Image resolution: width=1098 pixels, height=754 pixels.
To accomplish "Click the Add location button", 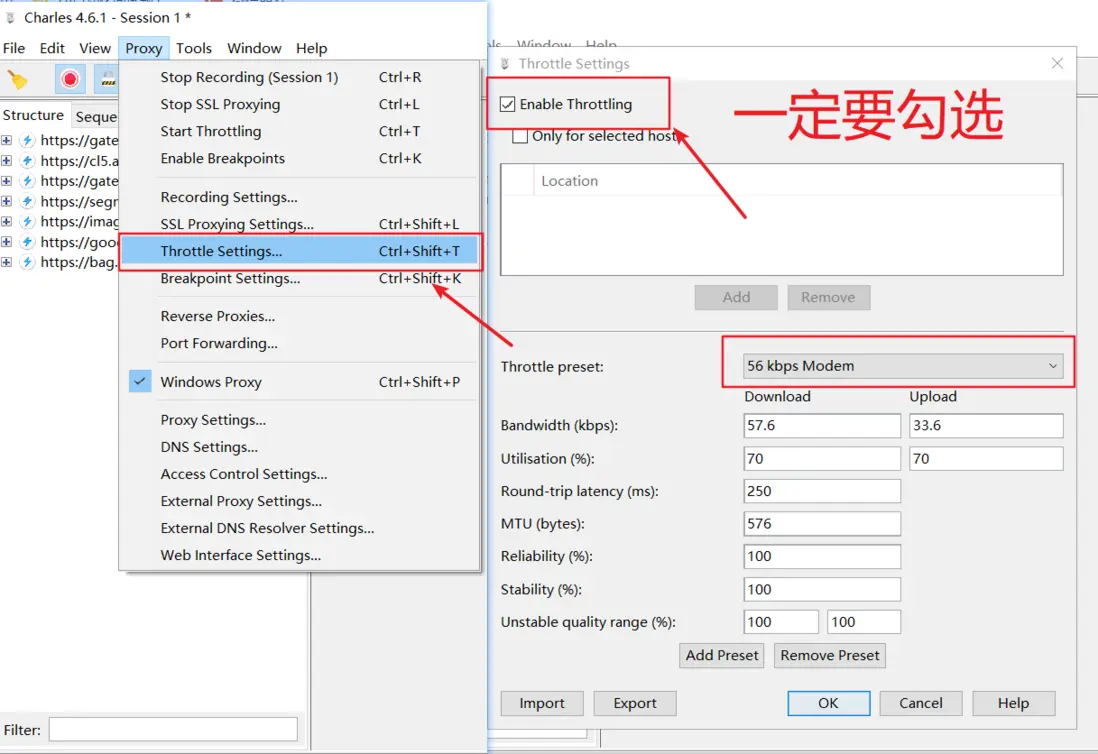I will pyautogui.click(x=736, y=298).
